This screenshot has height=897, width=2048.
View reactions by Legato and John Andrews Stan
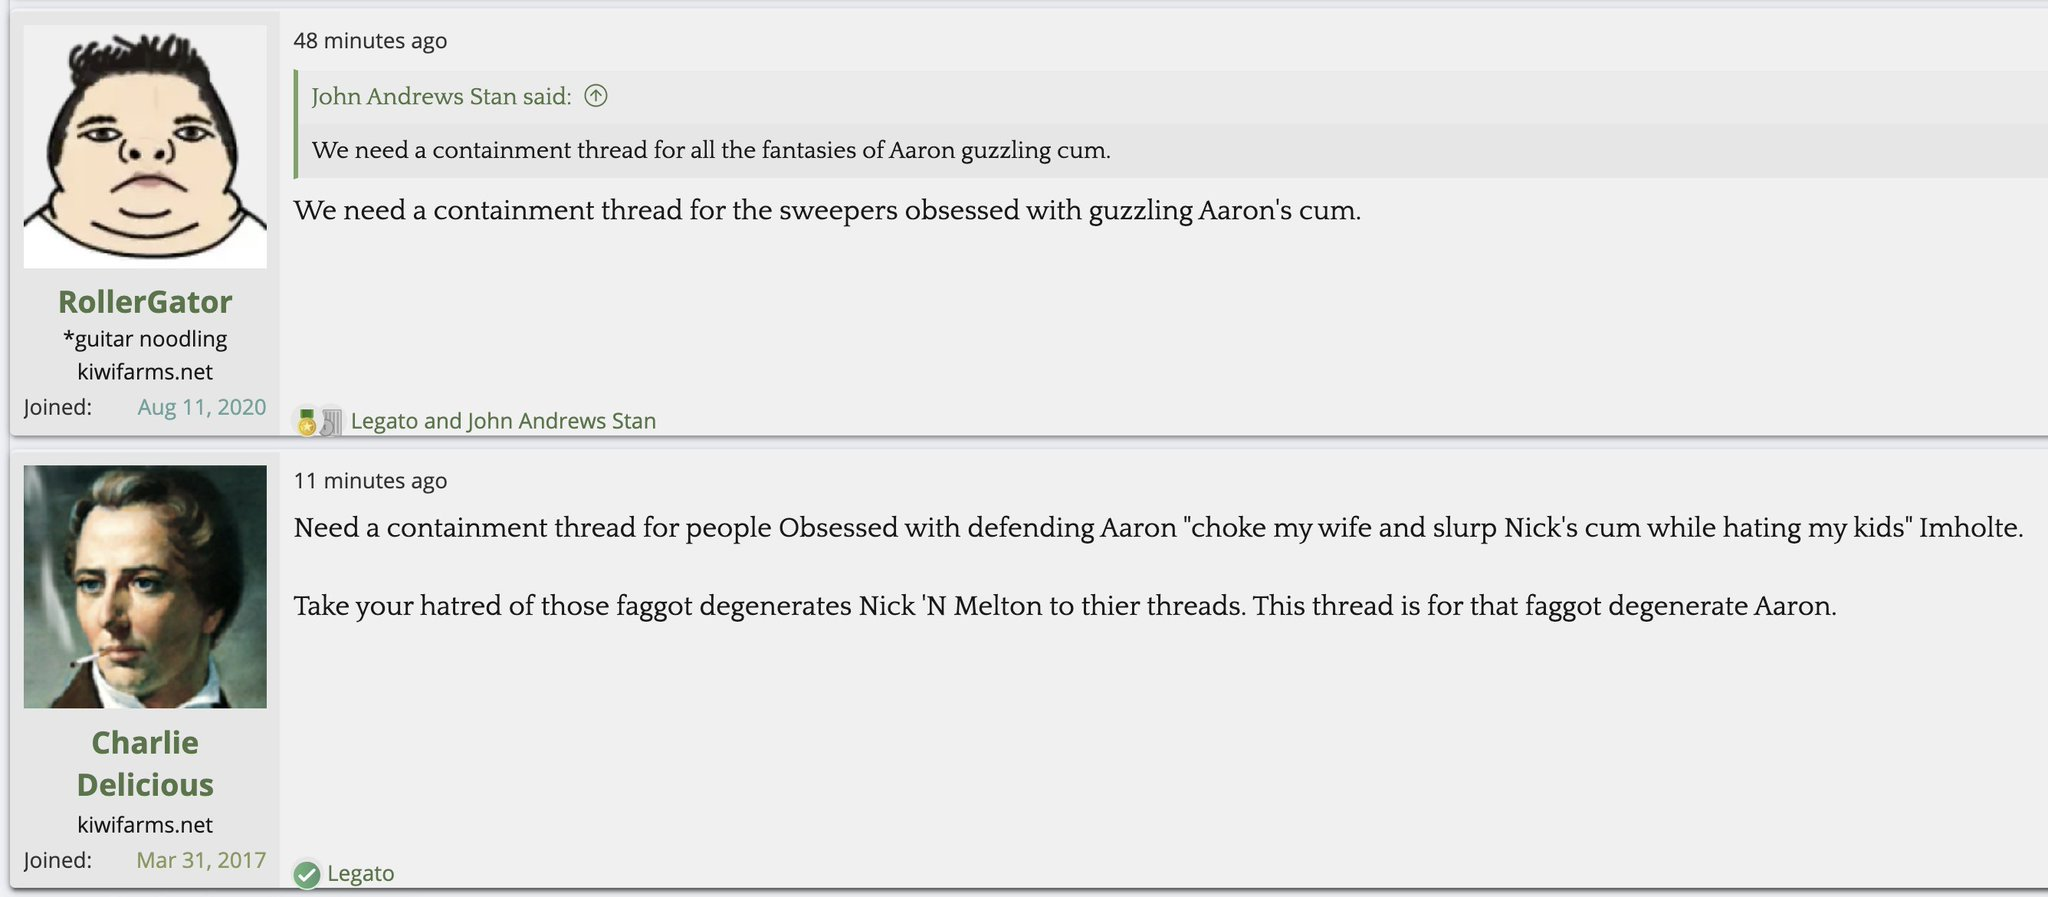point(503,421)
